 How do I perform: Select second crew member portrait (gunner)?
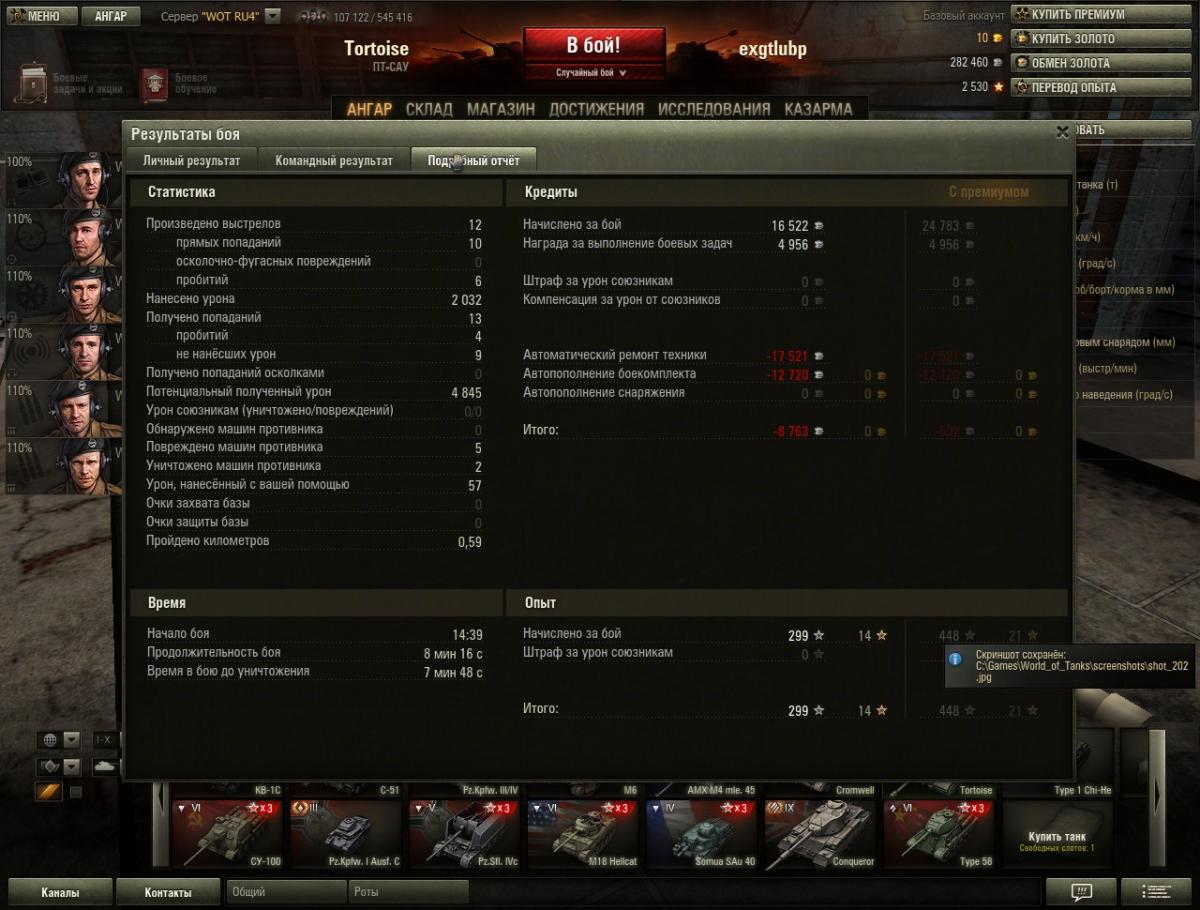(x=85, y=237)
